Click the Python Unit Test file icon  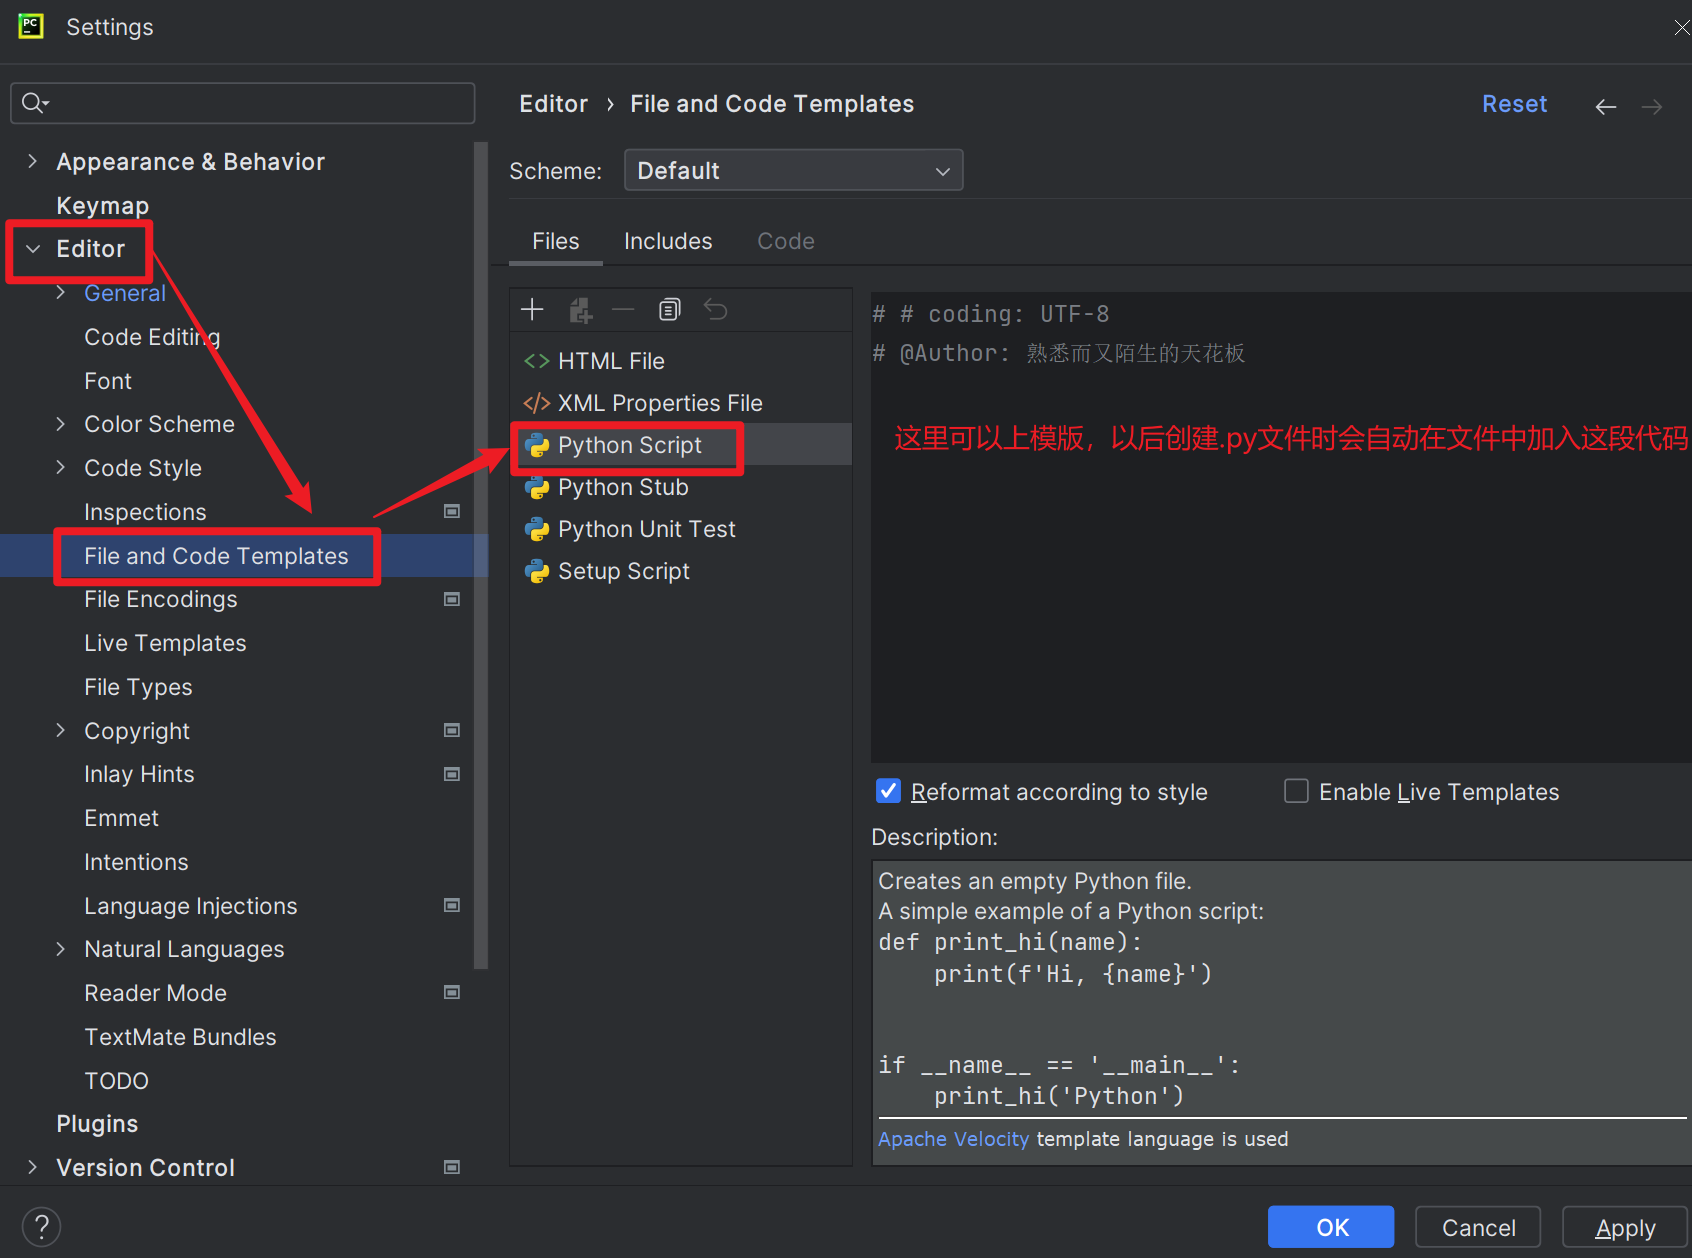point(537,529)
